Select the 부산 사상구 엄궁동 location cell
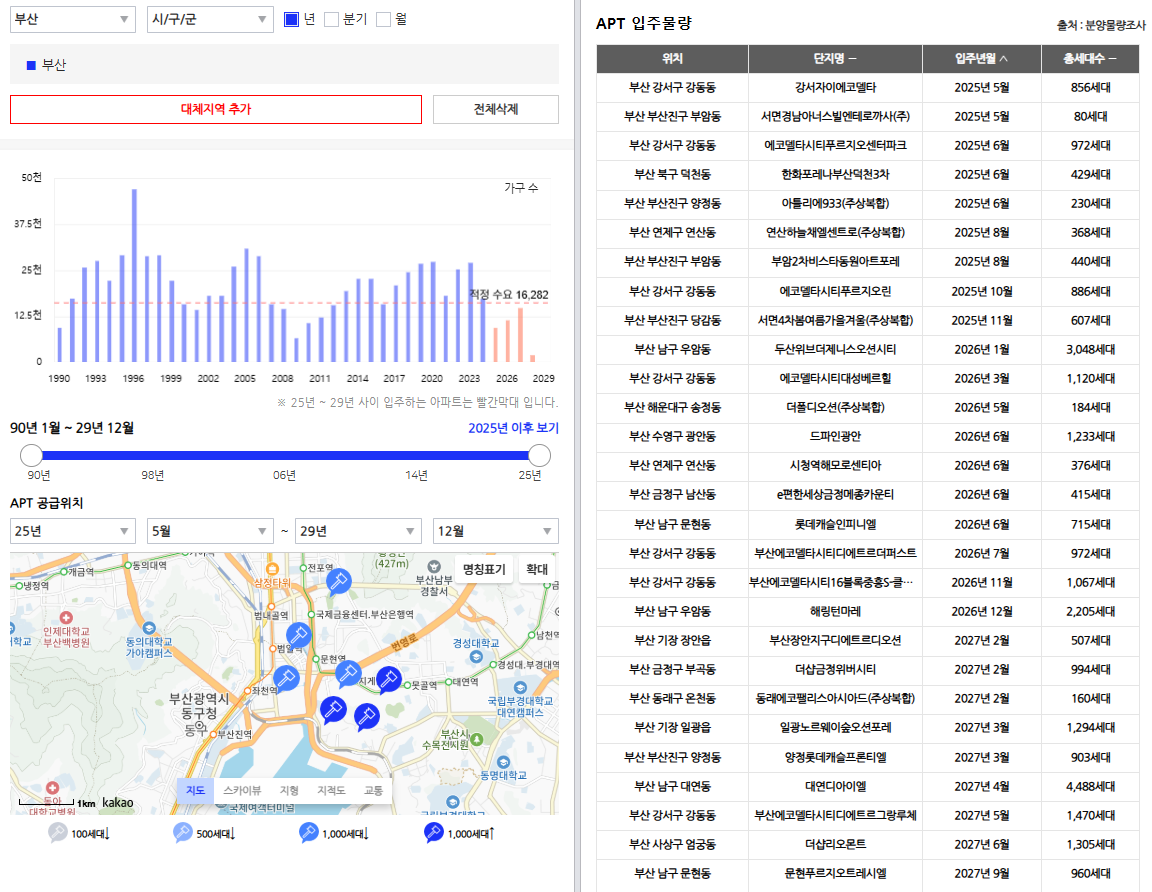Image resolution: width=1152 pixels, height=892 pixels. (x=672, y=844)
